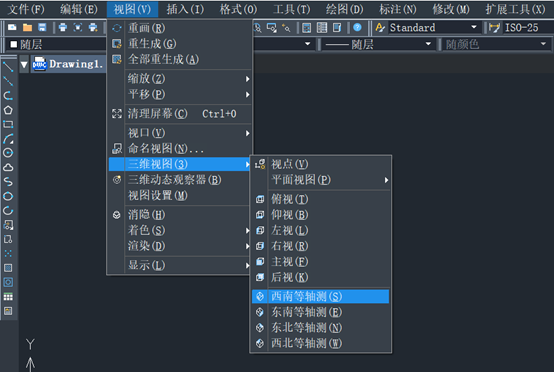Click the 三维动态观察器 orbit icon
This screenshot has width=554, height=372.
point(117,180)
